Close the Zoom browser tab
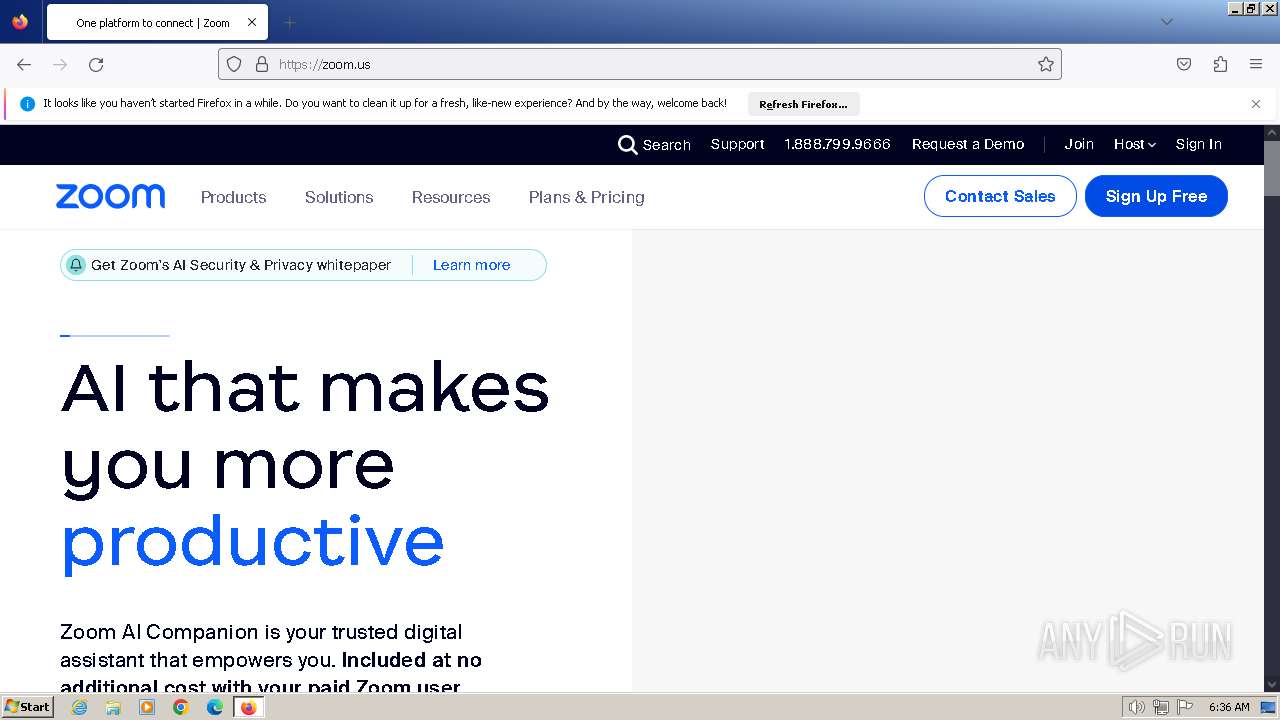The width and height of the screenshot is (1280, 720). click(252, 22)
